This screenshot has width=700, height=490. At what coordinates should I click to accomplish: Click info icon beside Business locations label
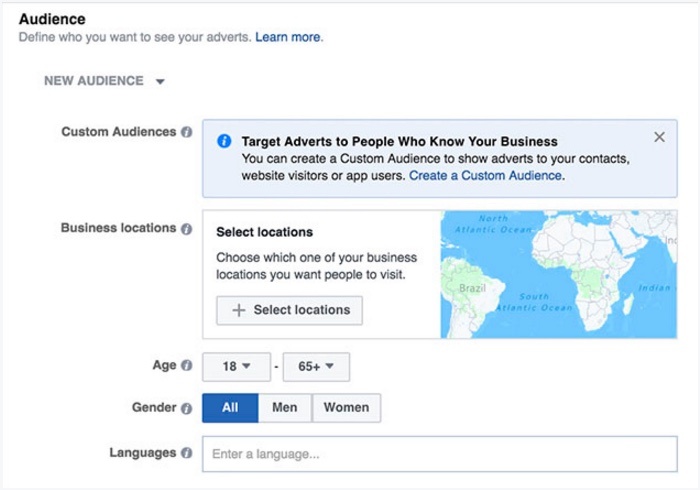coord(187,228)
